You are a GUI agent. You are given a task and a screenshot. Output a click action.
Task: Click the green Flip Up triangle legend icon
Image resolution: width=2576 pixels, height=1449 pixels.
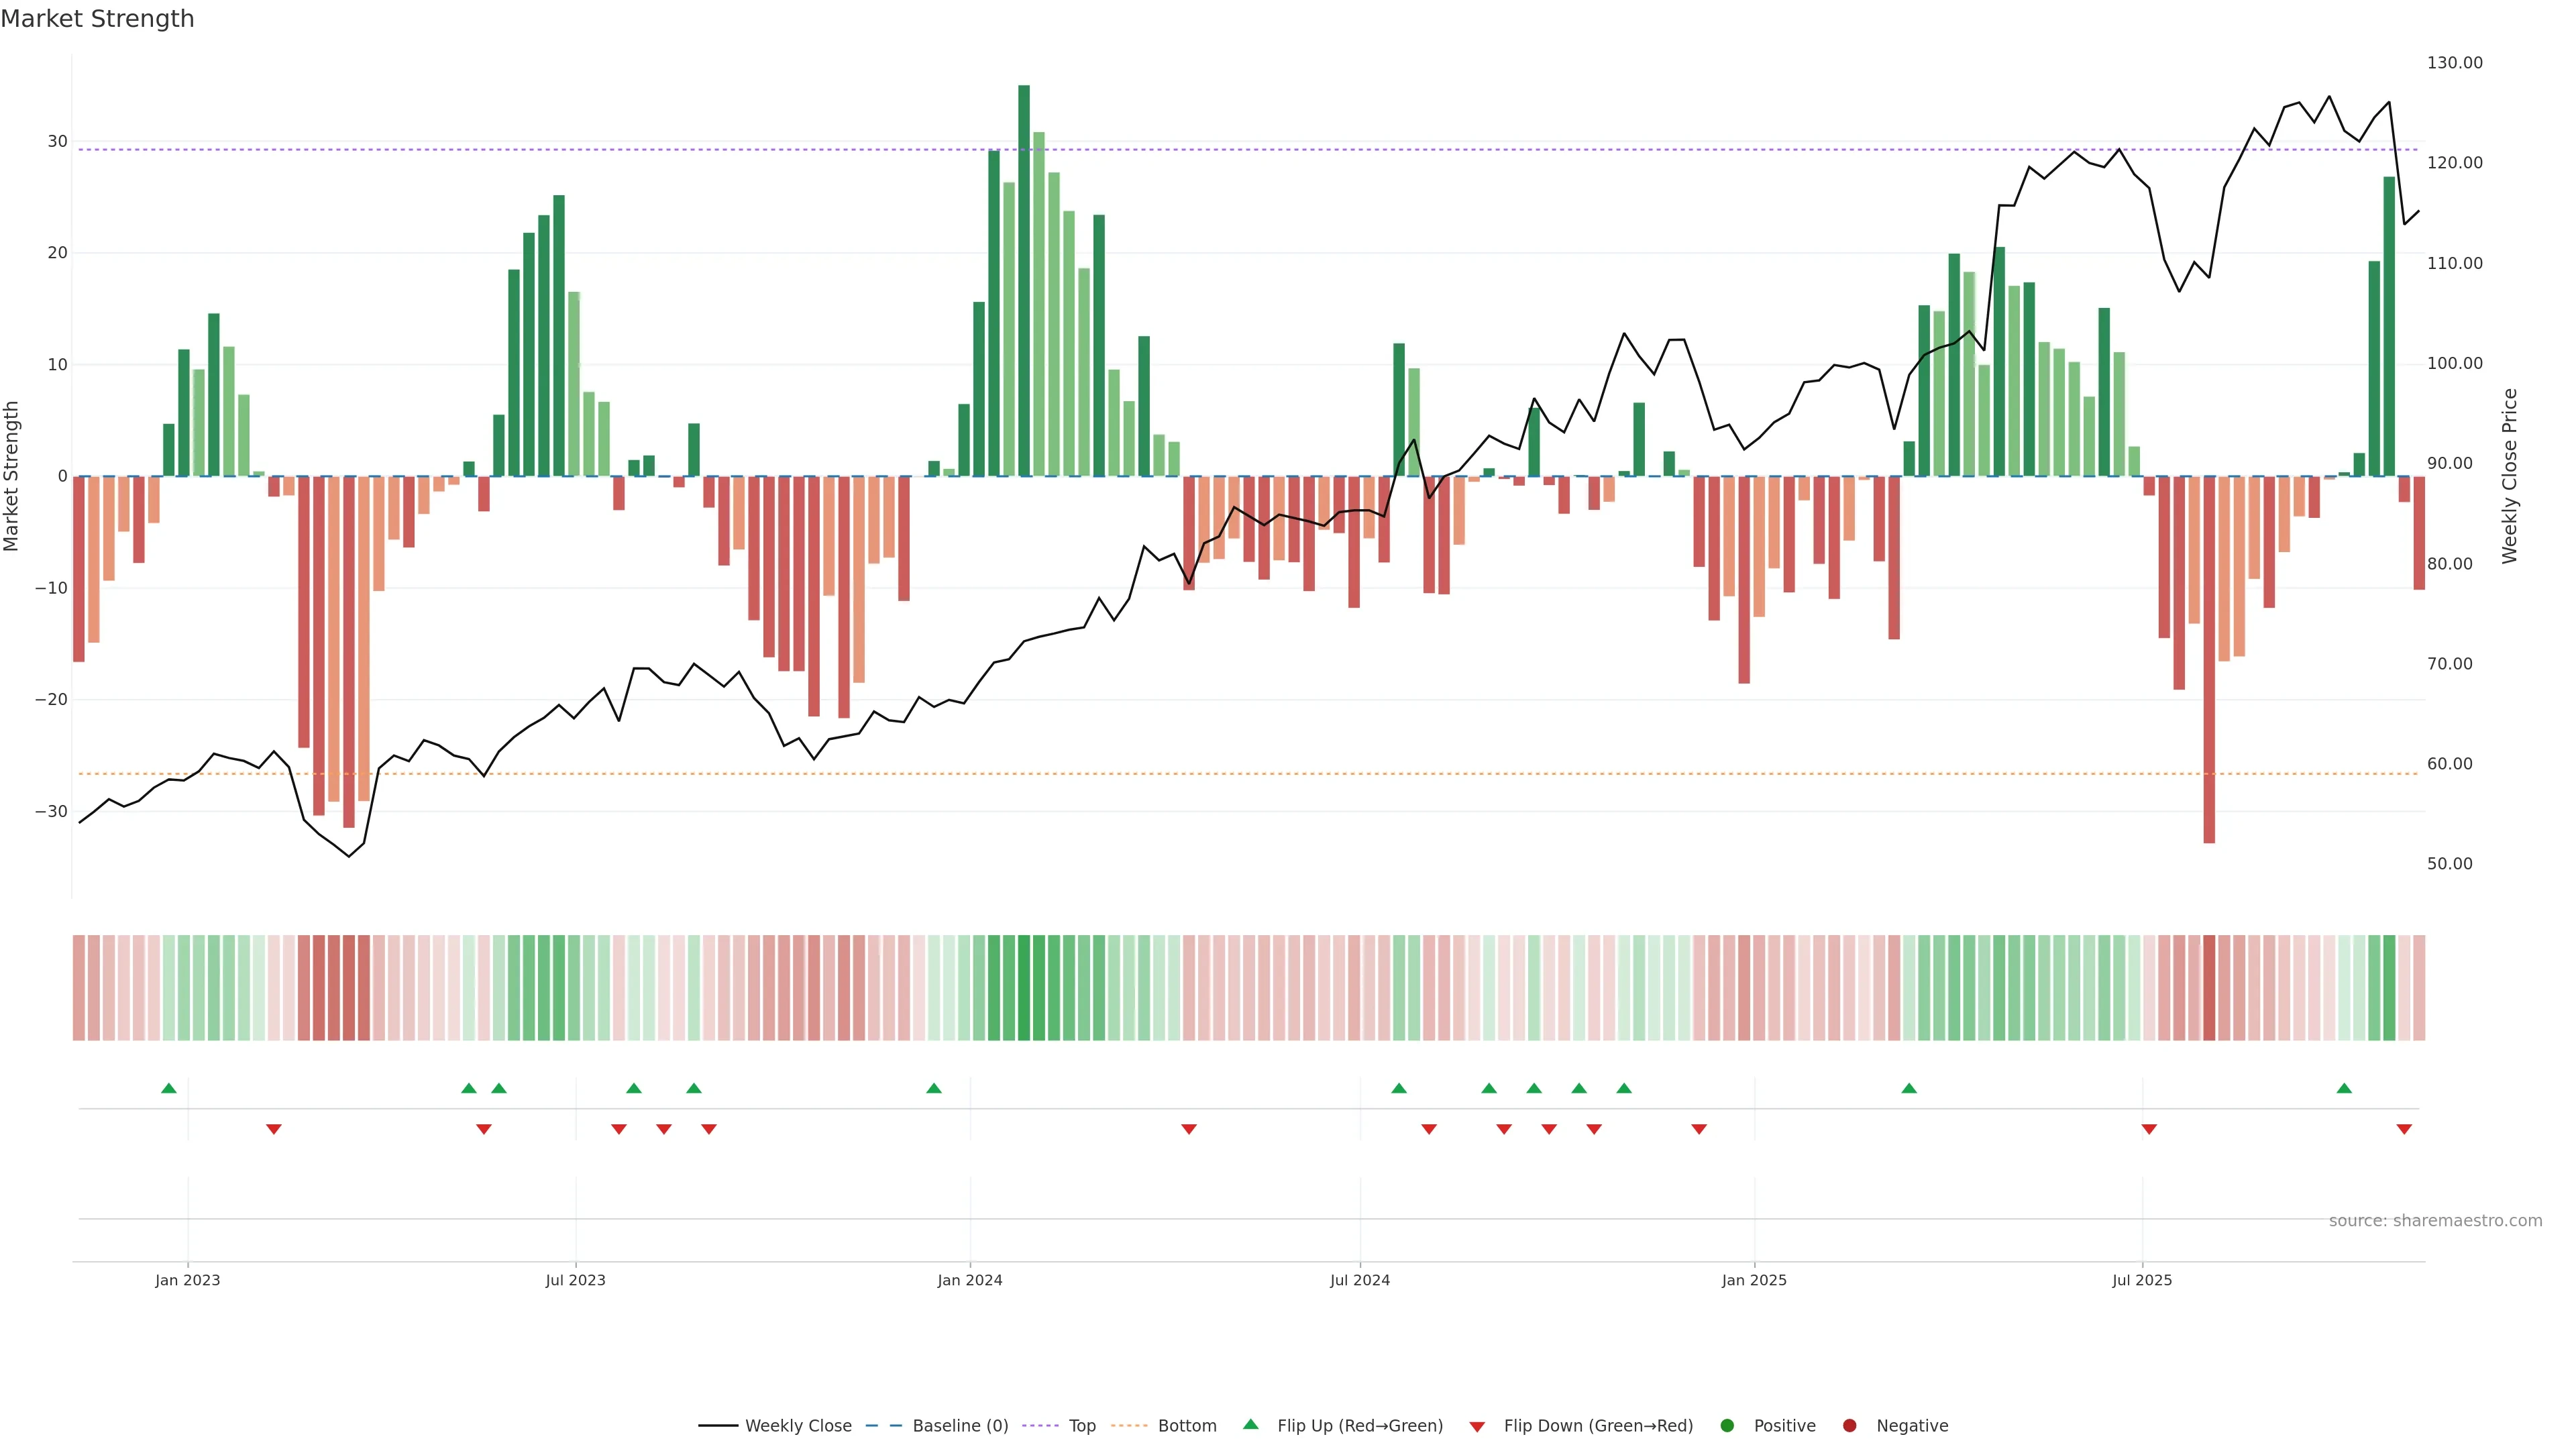[x=1250, y=1424]
